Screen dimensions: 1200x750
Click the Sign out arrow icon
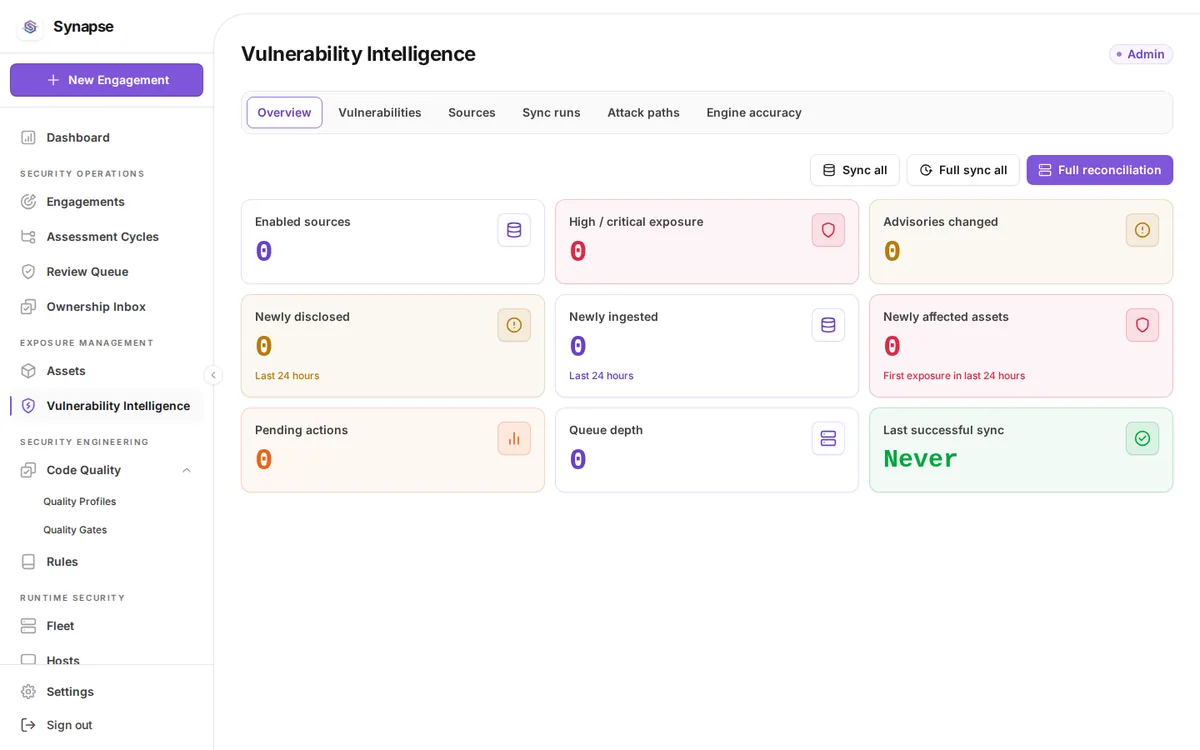point(28,724)
